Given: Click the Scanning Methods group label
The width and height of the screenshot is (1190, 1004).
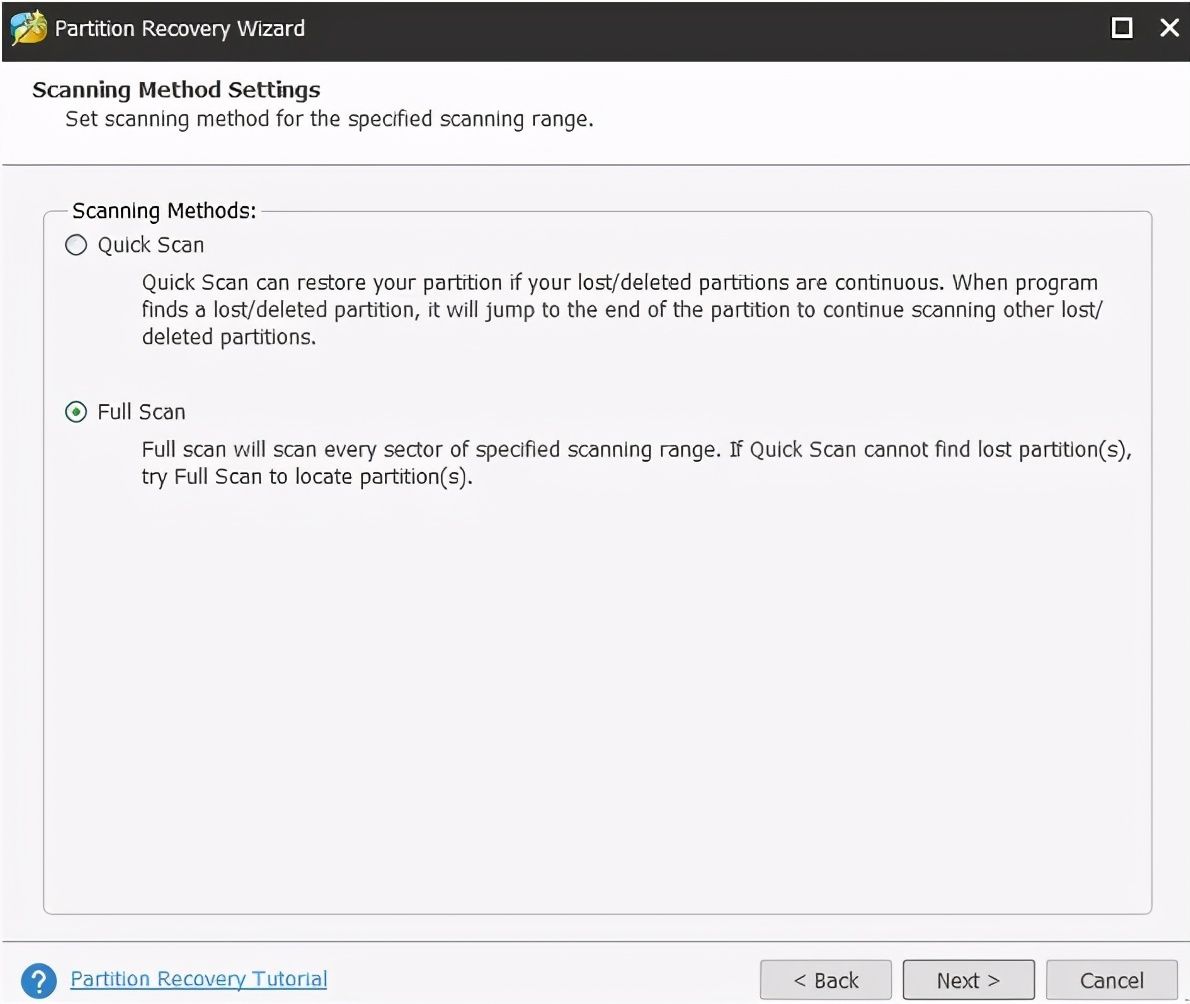Looking at the screenshot, I should pyautogui.click(x=164, y=211).
